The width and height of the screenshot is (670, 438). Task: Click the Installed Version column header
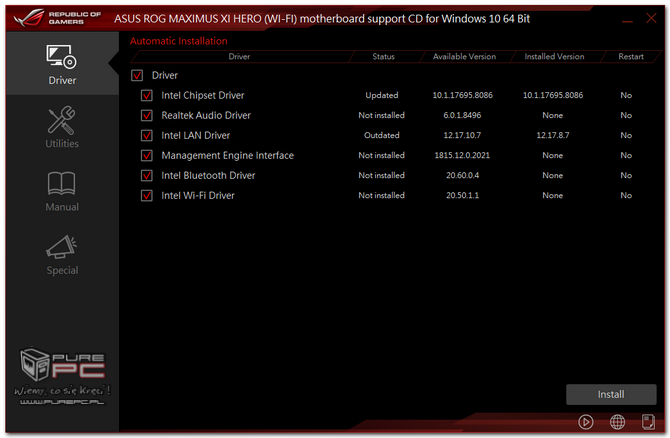click(554, 56)
